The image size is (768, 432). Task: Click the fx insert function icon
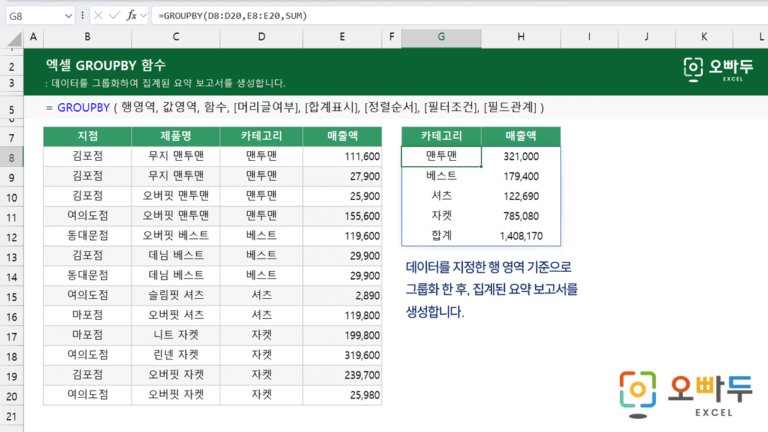(x=131, y=16)
